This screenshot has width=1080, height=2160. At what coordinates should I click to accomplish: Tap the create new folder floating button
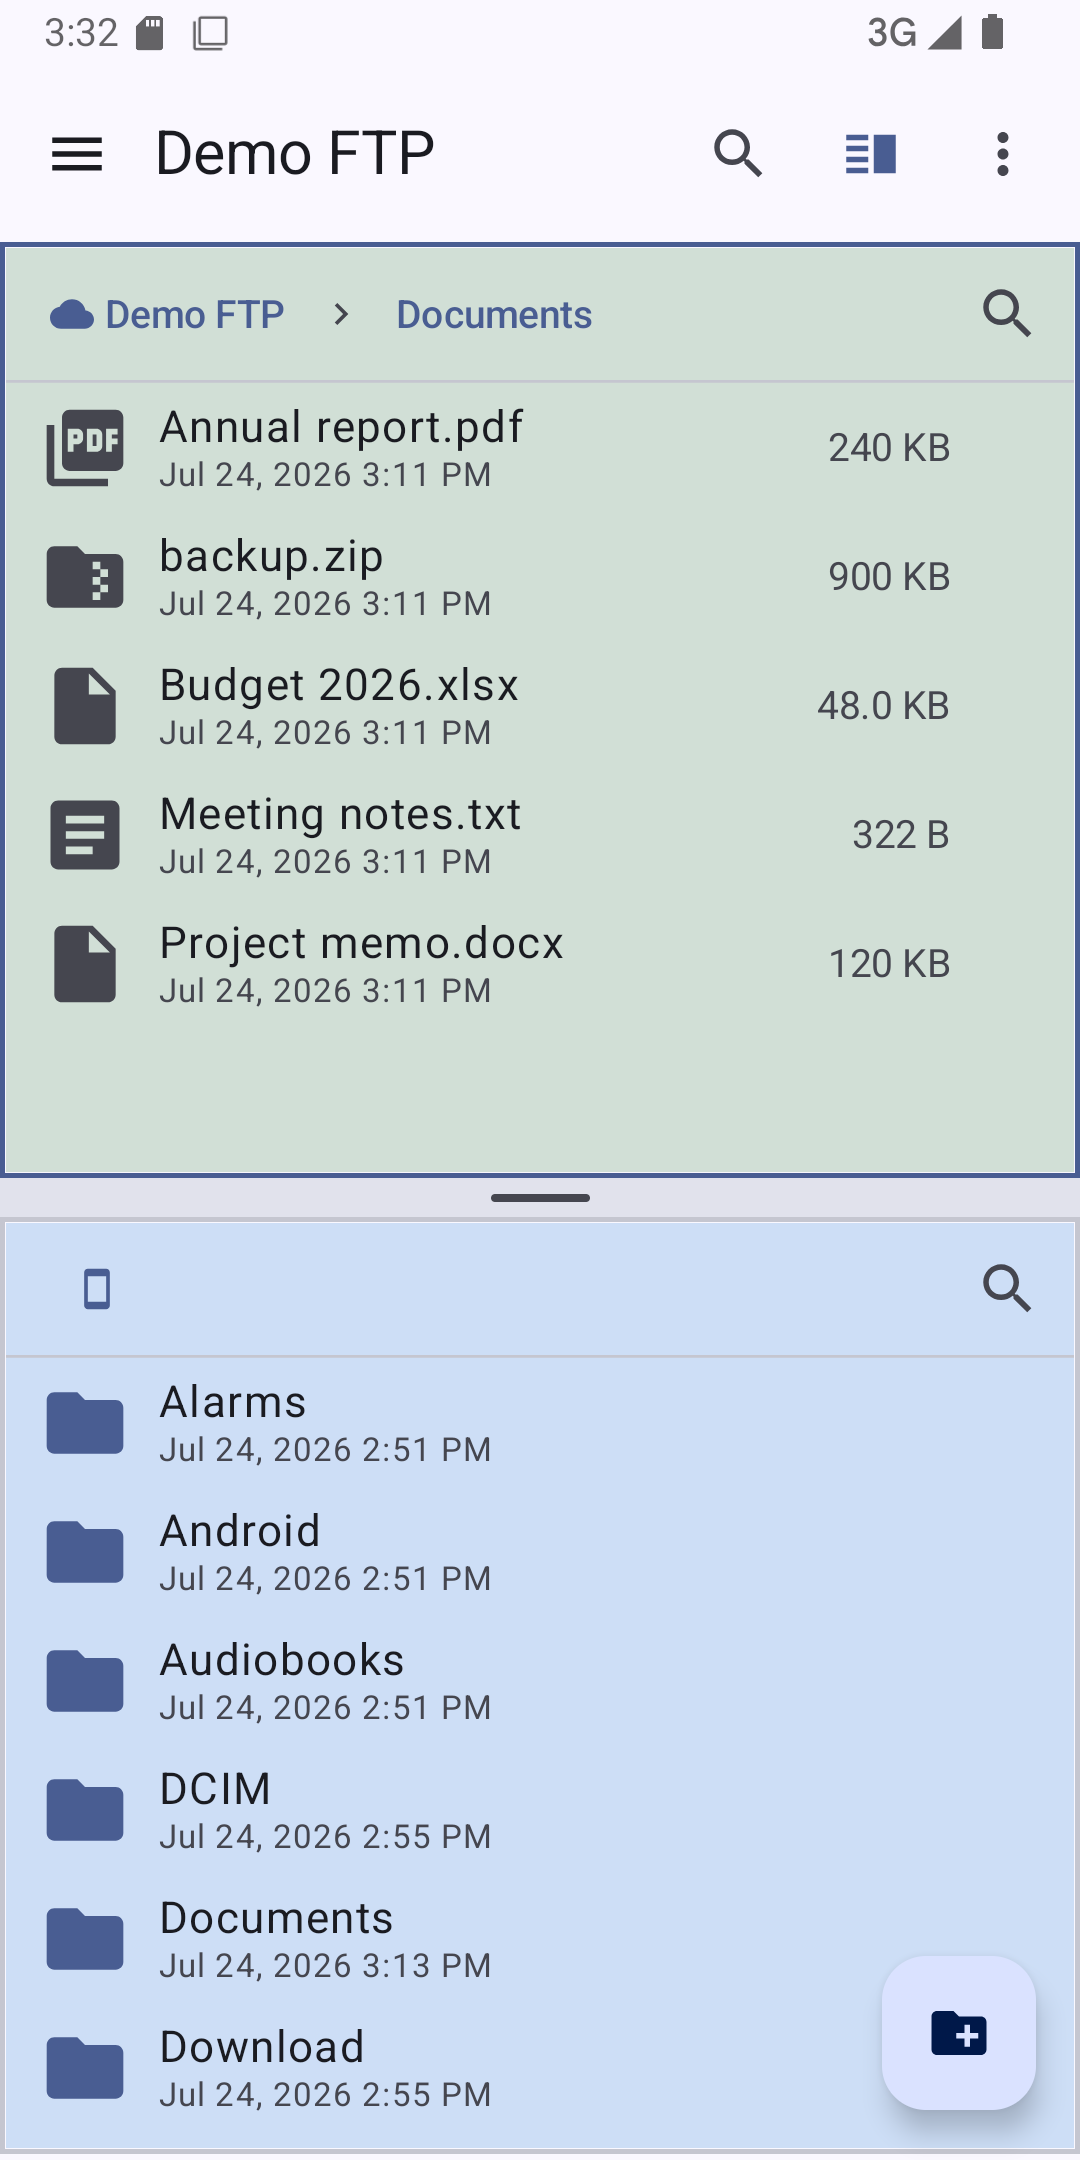tap(958, 2033)
